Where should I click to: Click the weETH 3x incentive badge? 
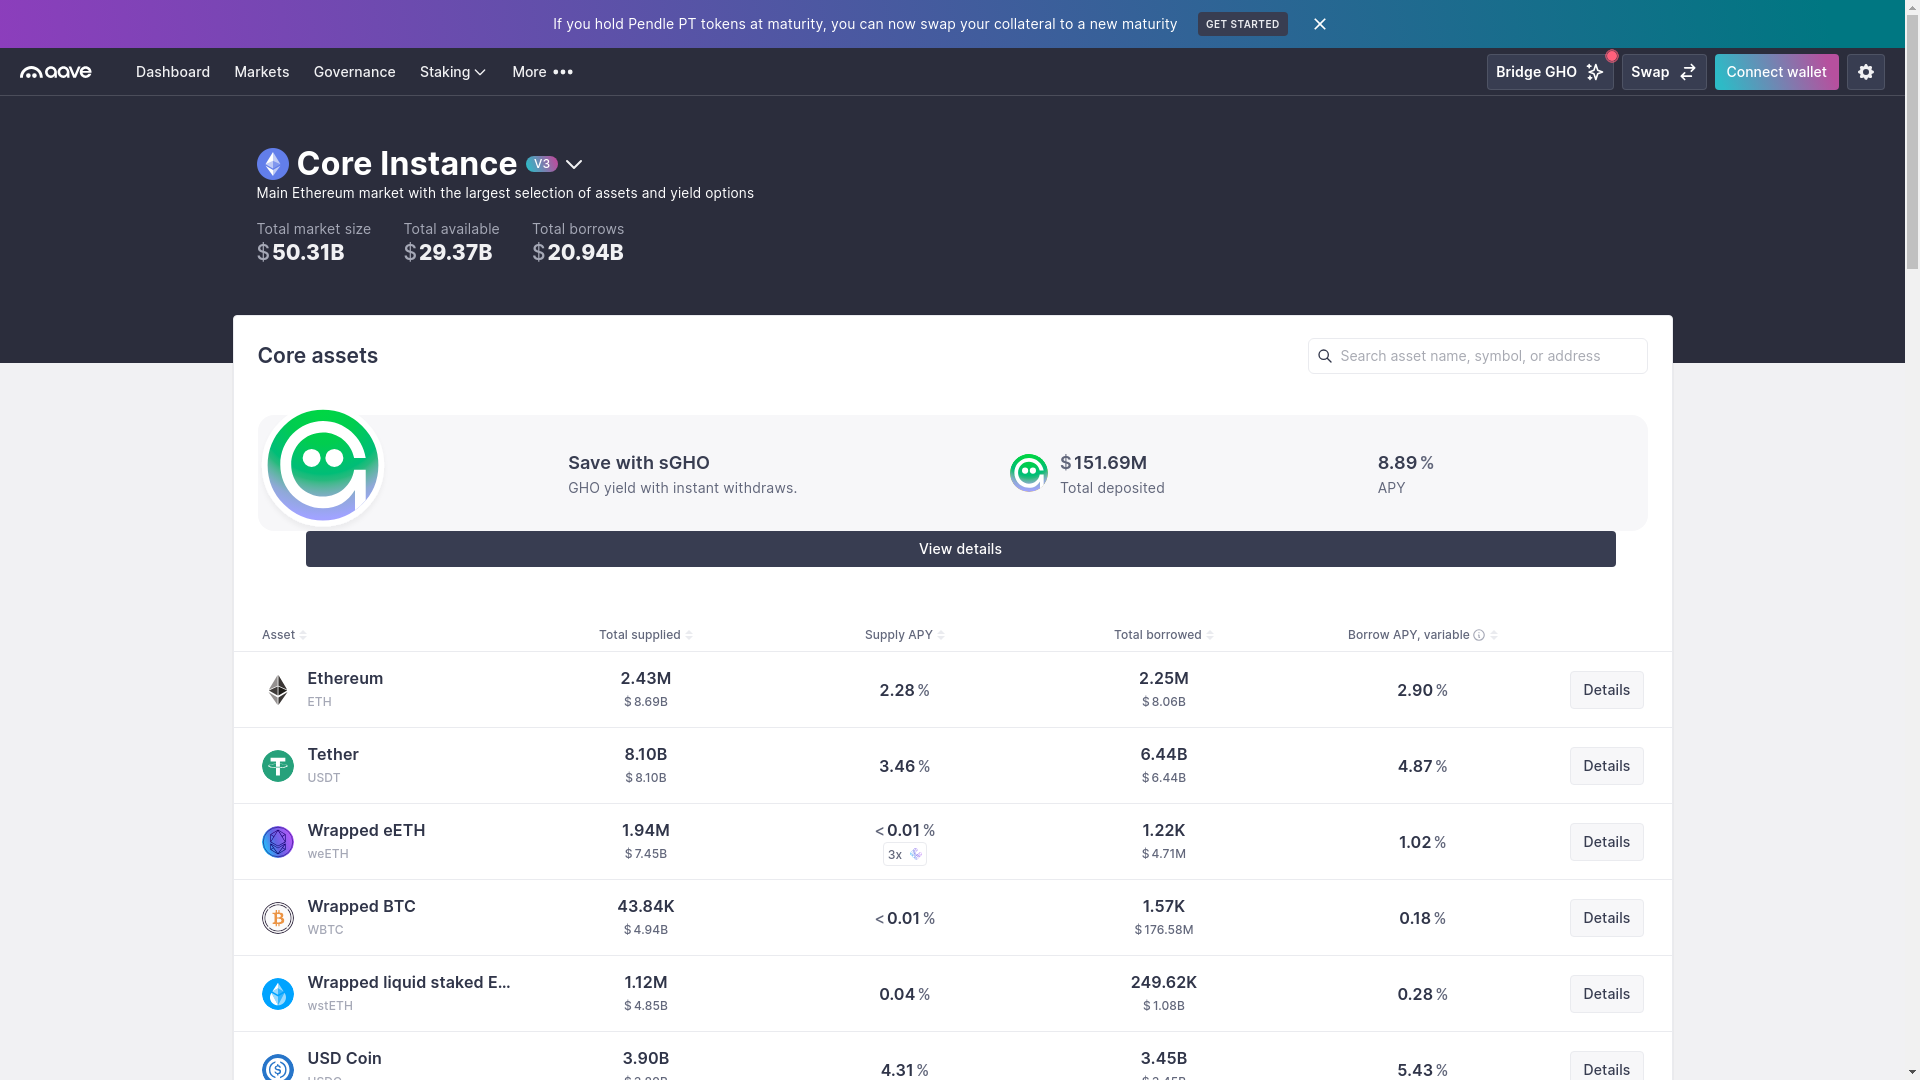(905, 854)
